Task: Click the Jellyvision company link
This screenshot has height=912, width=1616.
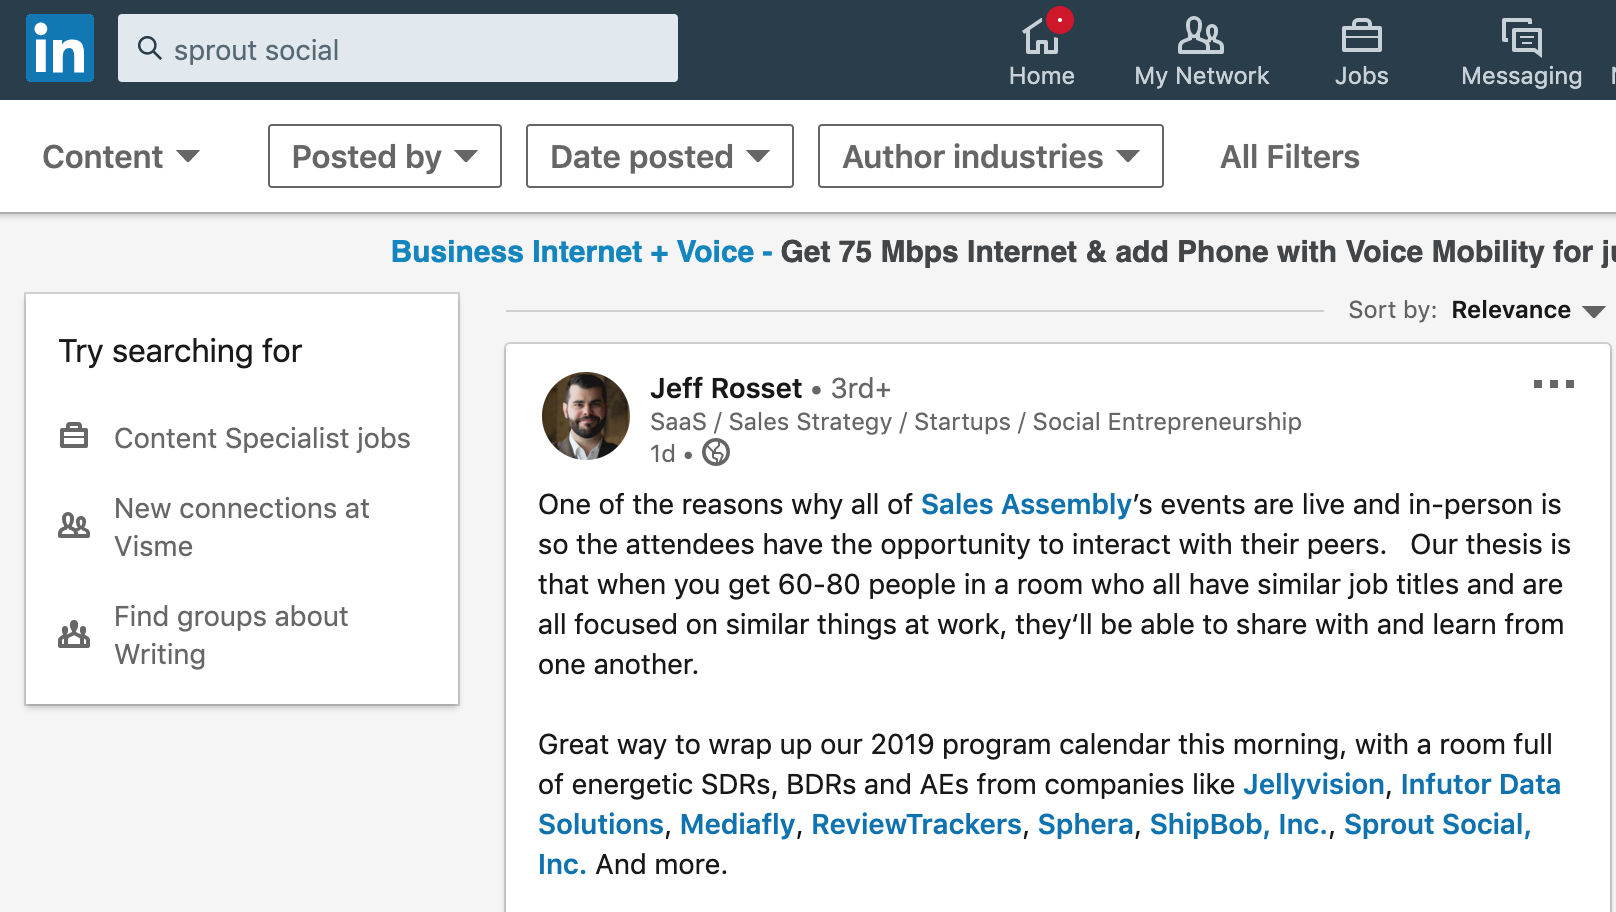Action: pyautogui.click(x=1313, y=784)
